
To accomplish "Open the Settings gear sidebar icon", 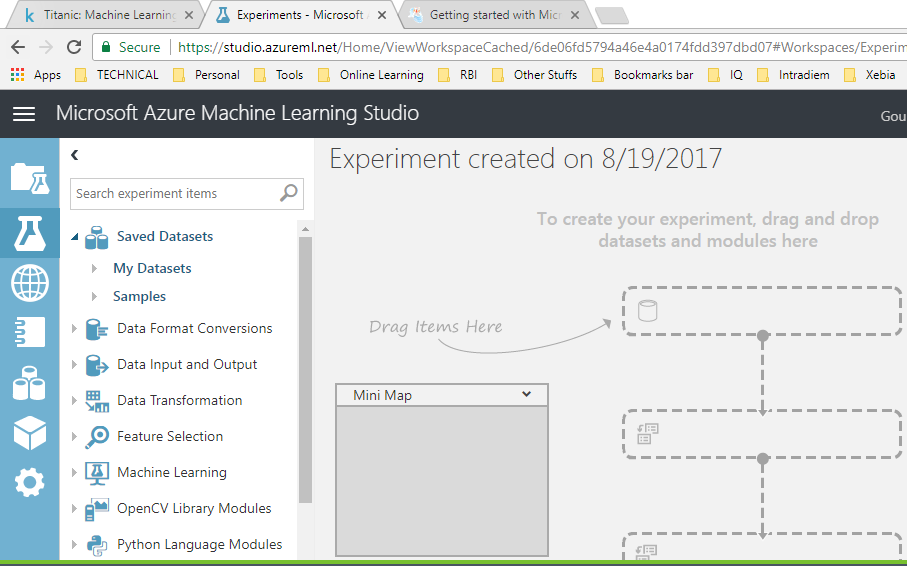I will (x=29, y=484).
